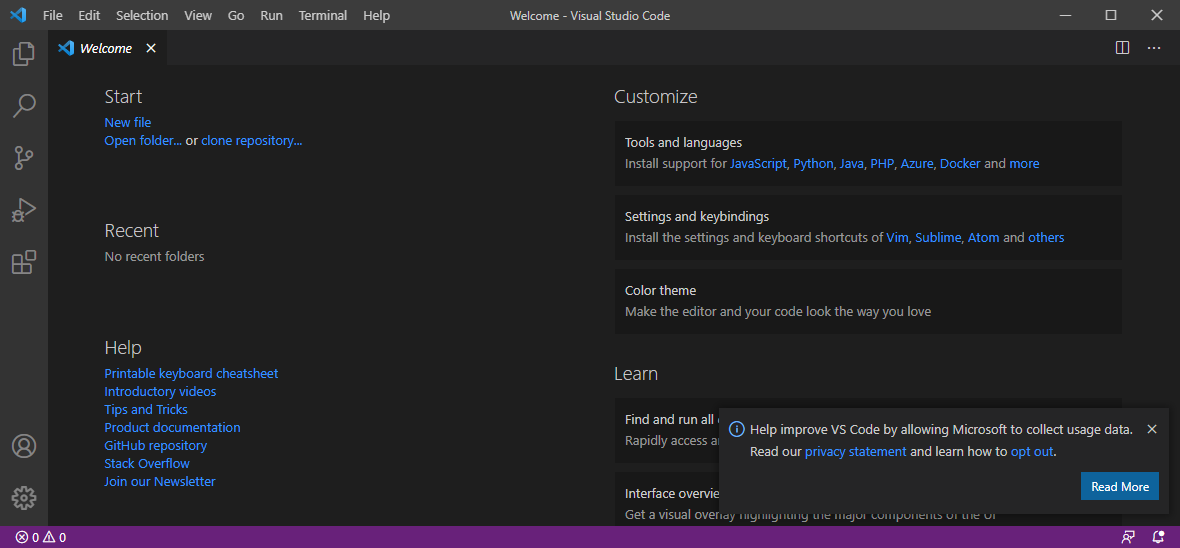Open the Explorer view in activity bar
Screen dimensions: 1180x548
point(23,53)
